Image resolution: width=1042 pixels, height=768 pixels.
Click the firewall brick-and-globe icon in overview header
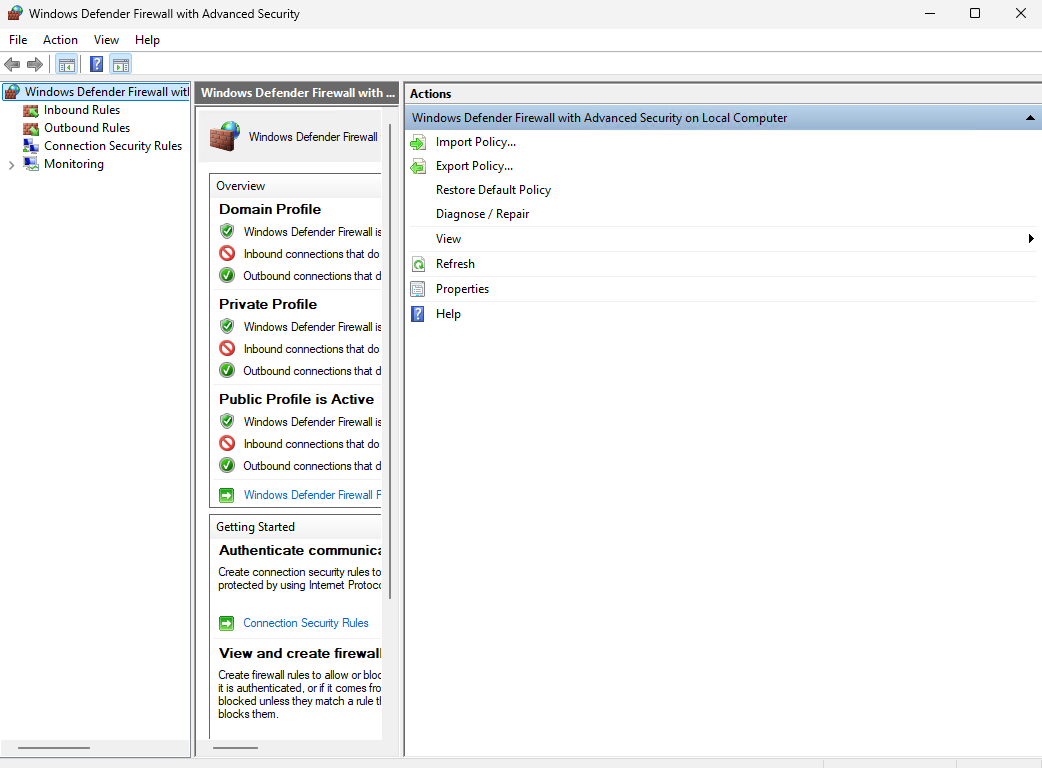click(x=225, y=136)
